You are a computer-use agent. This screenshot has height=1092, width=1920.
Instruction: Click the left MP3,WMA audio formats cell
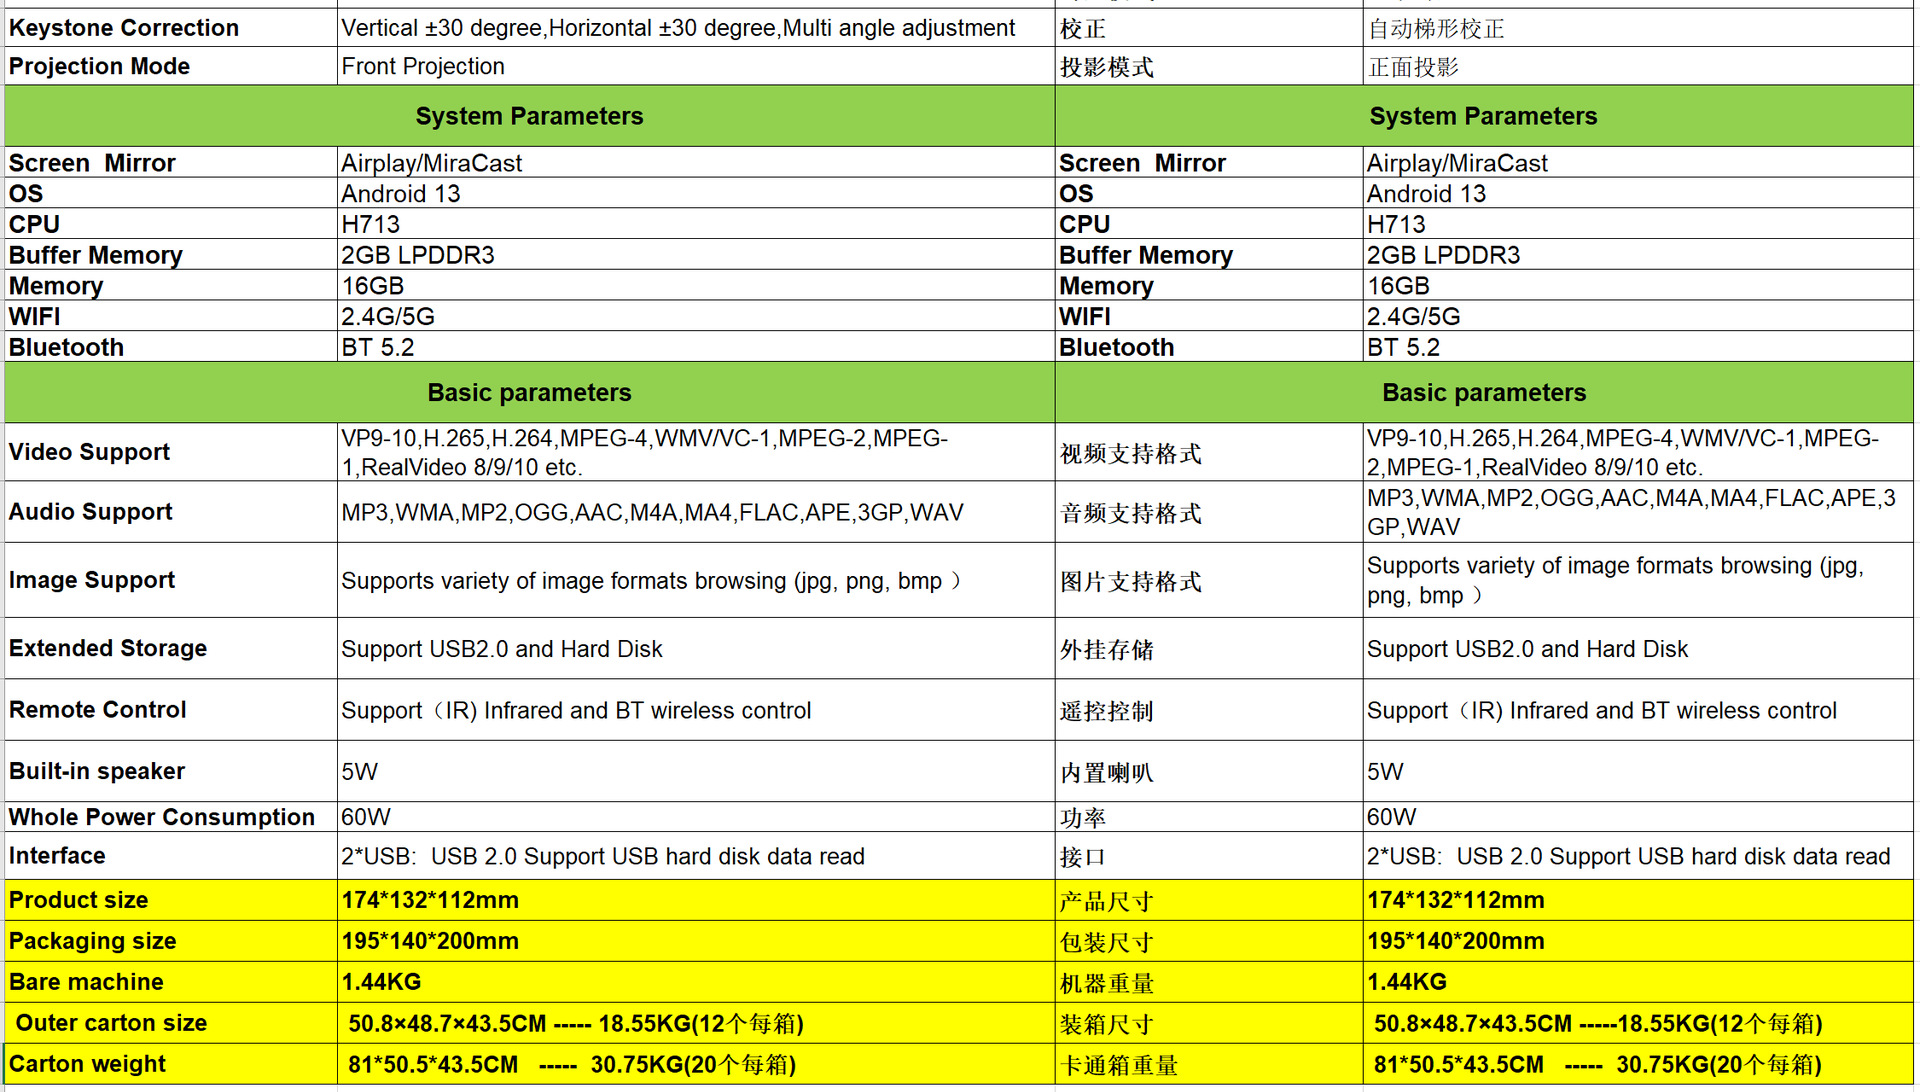pos(652,512)
